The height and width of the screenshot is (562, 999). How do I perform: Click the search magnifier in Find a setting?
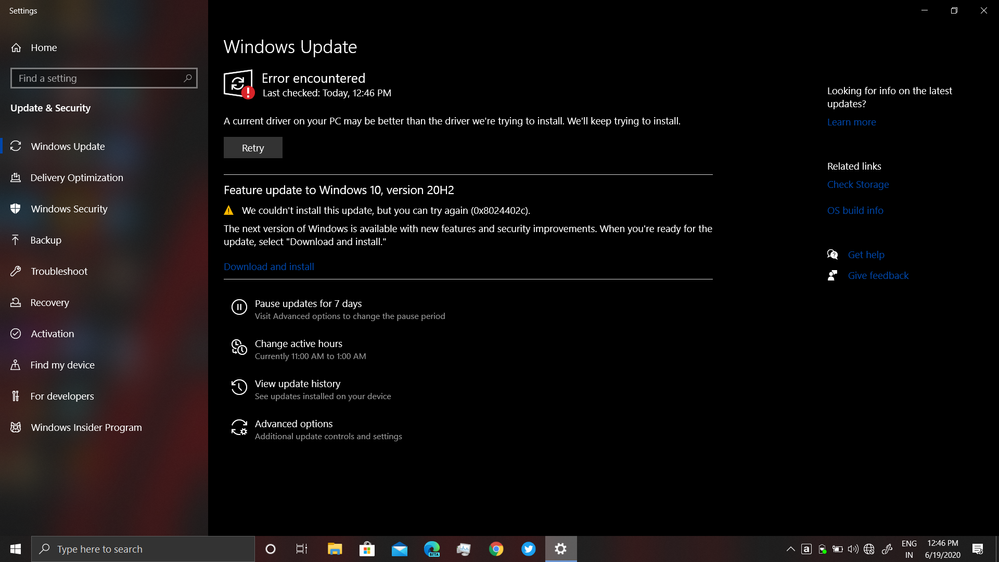tap(187, 78)
